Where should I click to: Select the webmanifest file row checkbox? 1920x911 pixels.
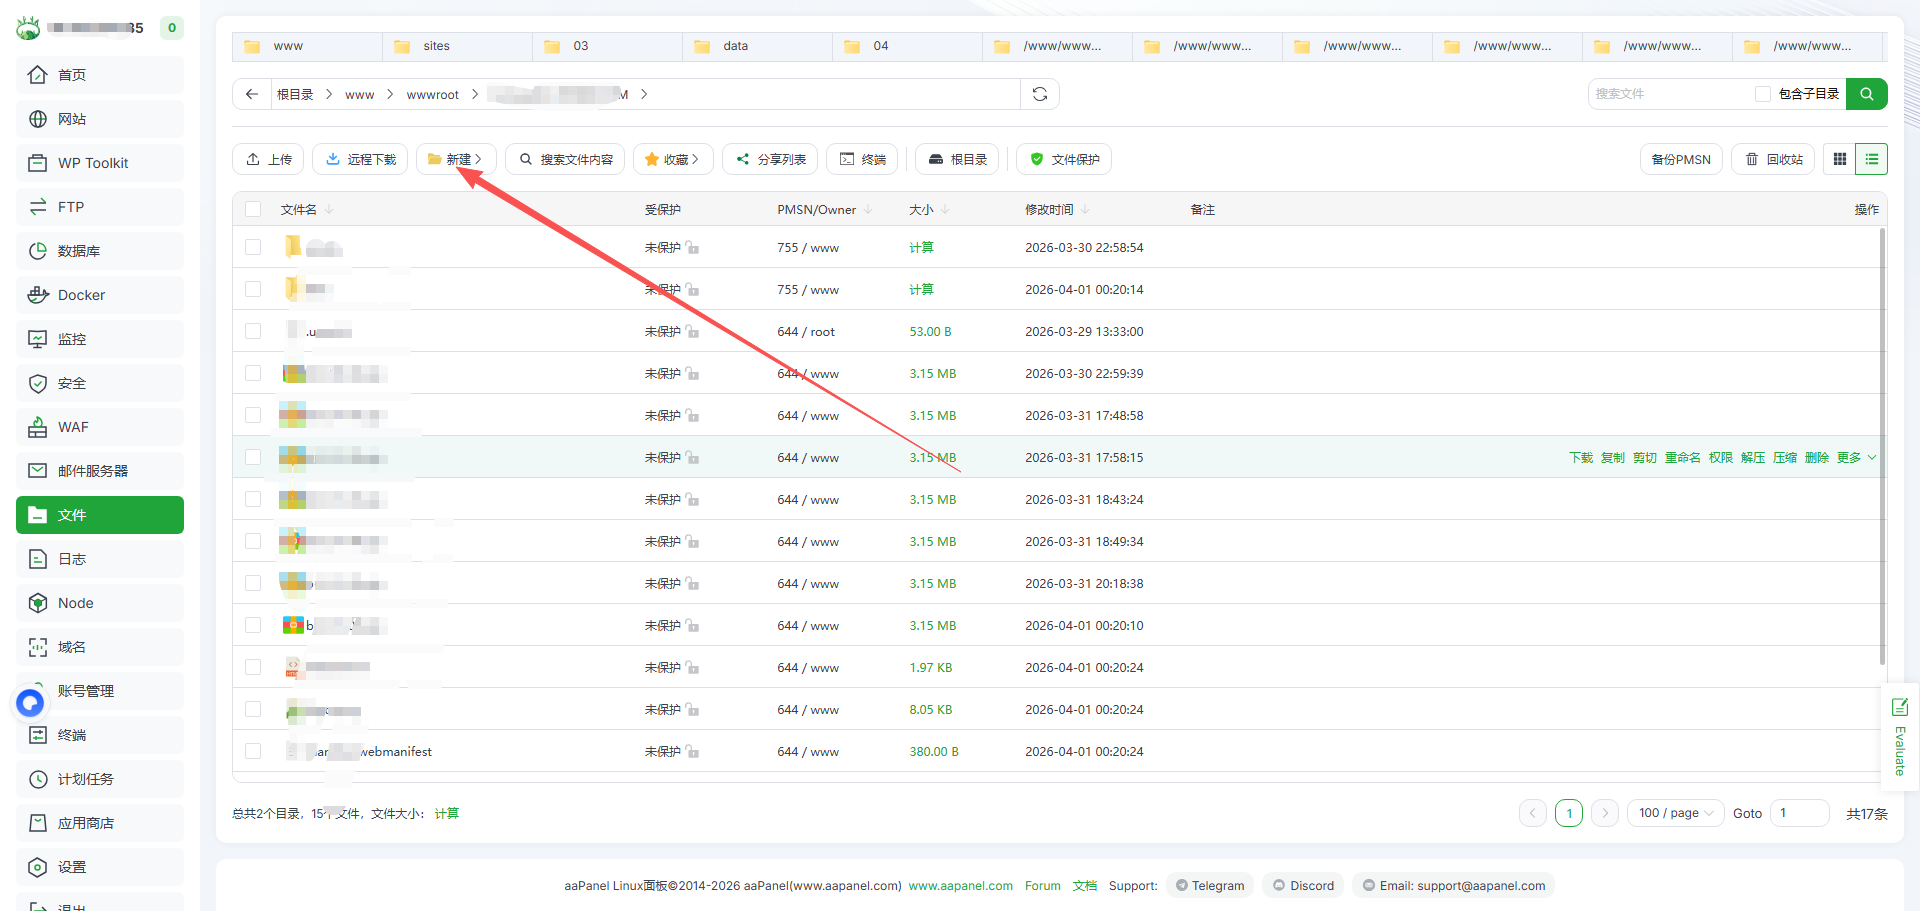pos(253,751)
